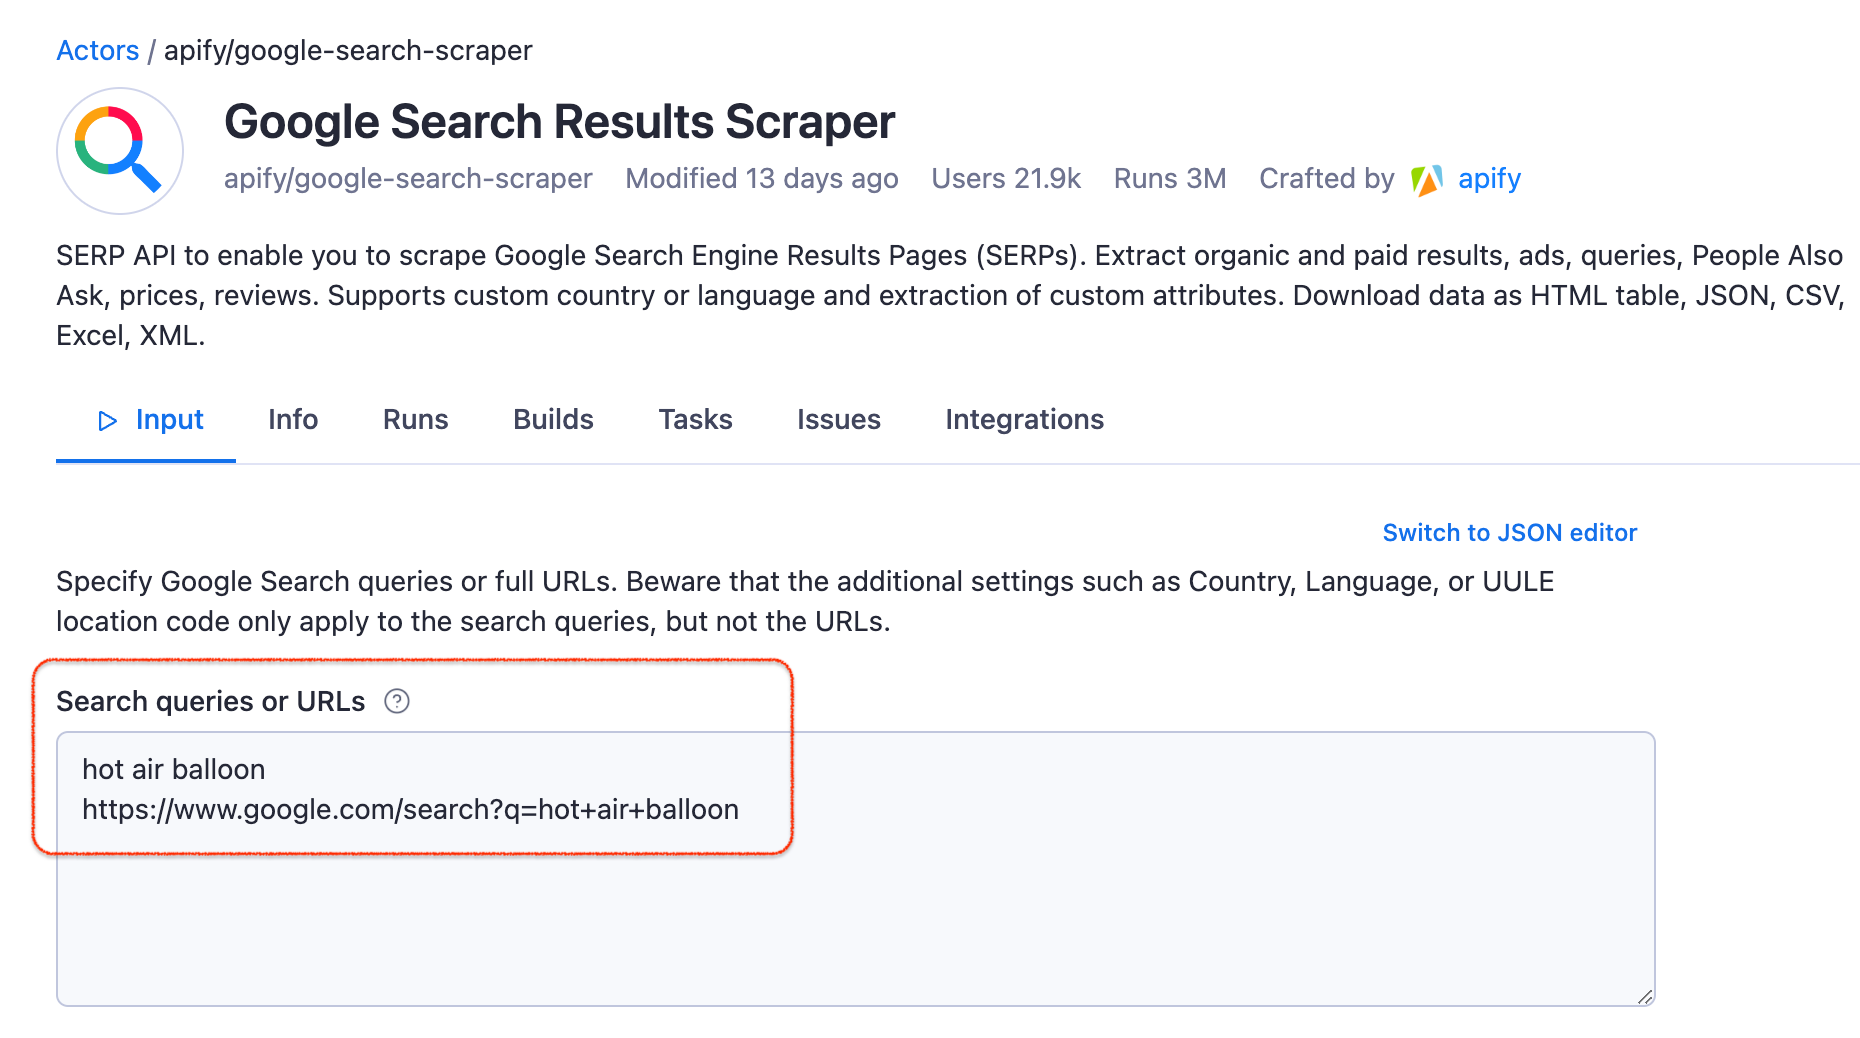This screenshot has width=1860, height=1038.
Task: Open help tooltip for Search queries or URLs
Action: [397, 701]
